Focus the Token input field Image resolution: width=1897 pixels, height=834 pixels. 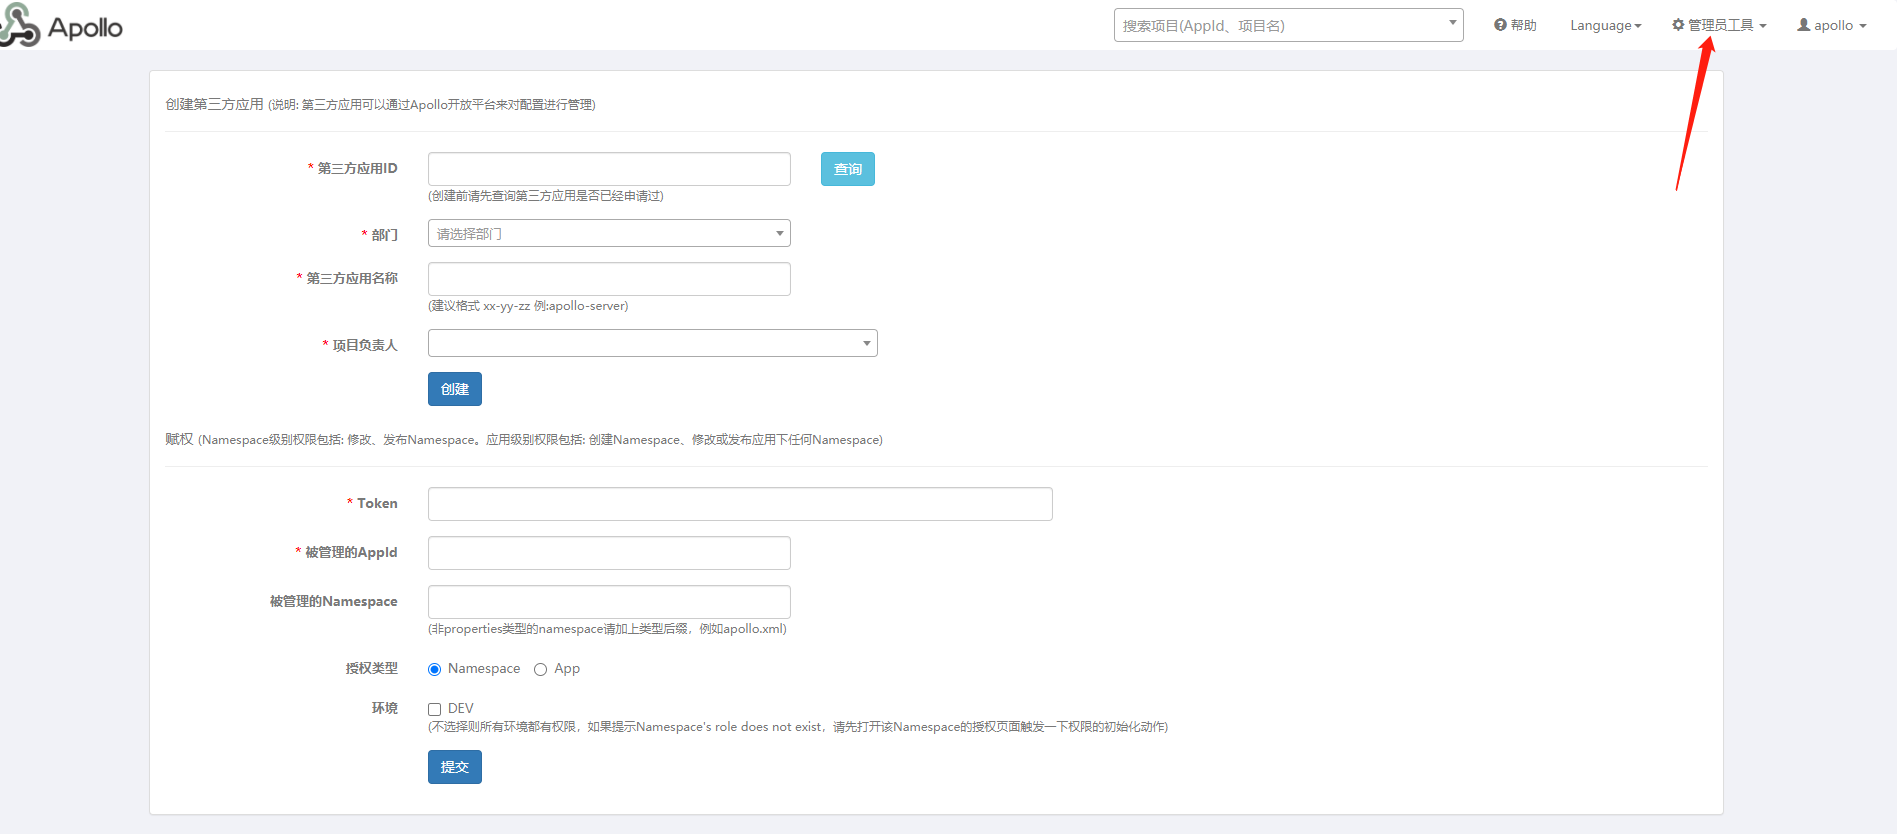pyautogui.click(x=740, y=504)
